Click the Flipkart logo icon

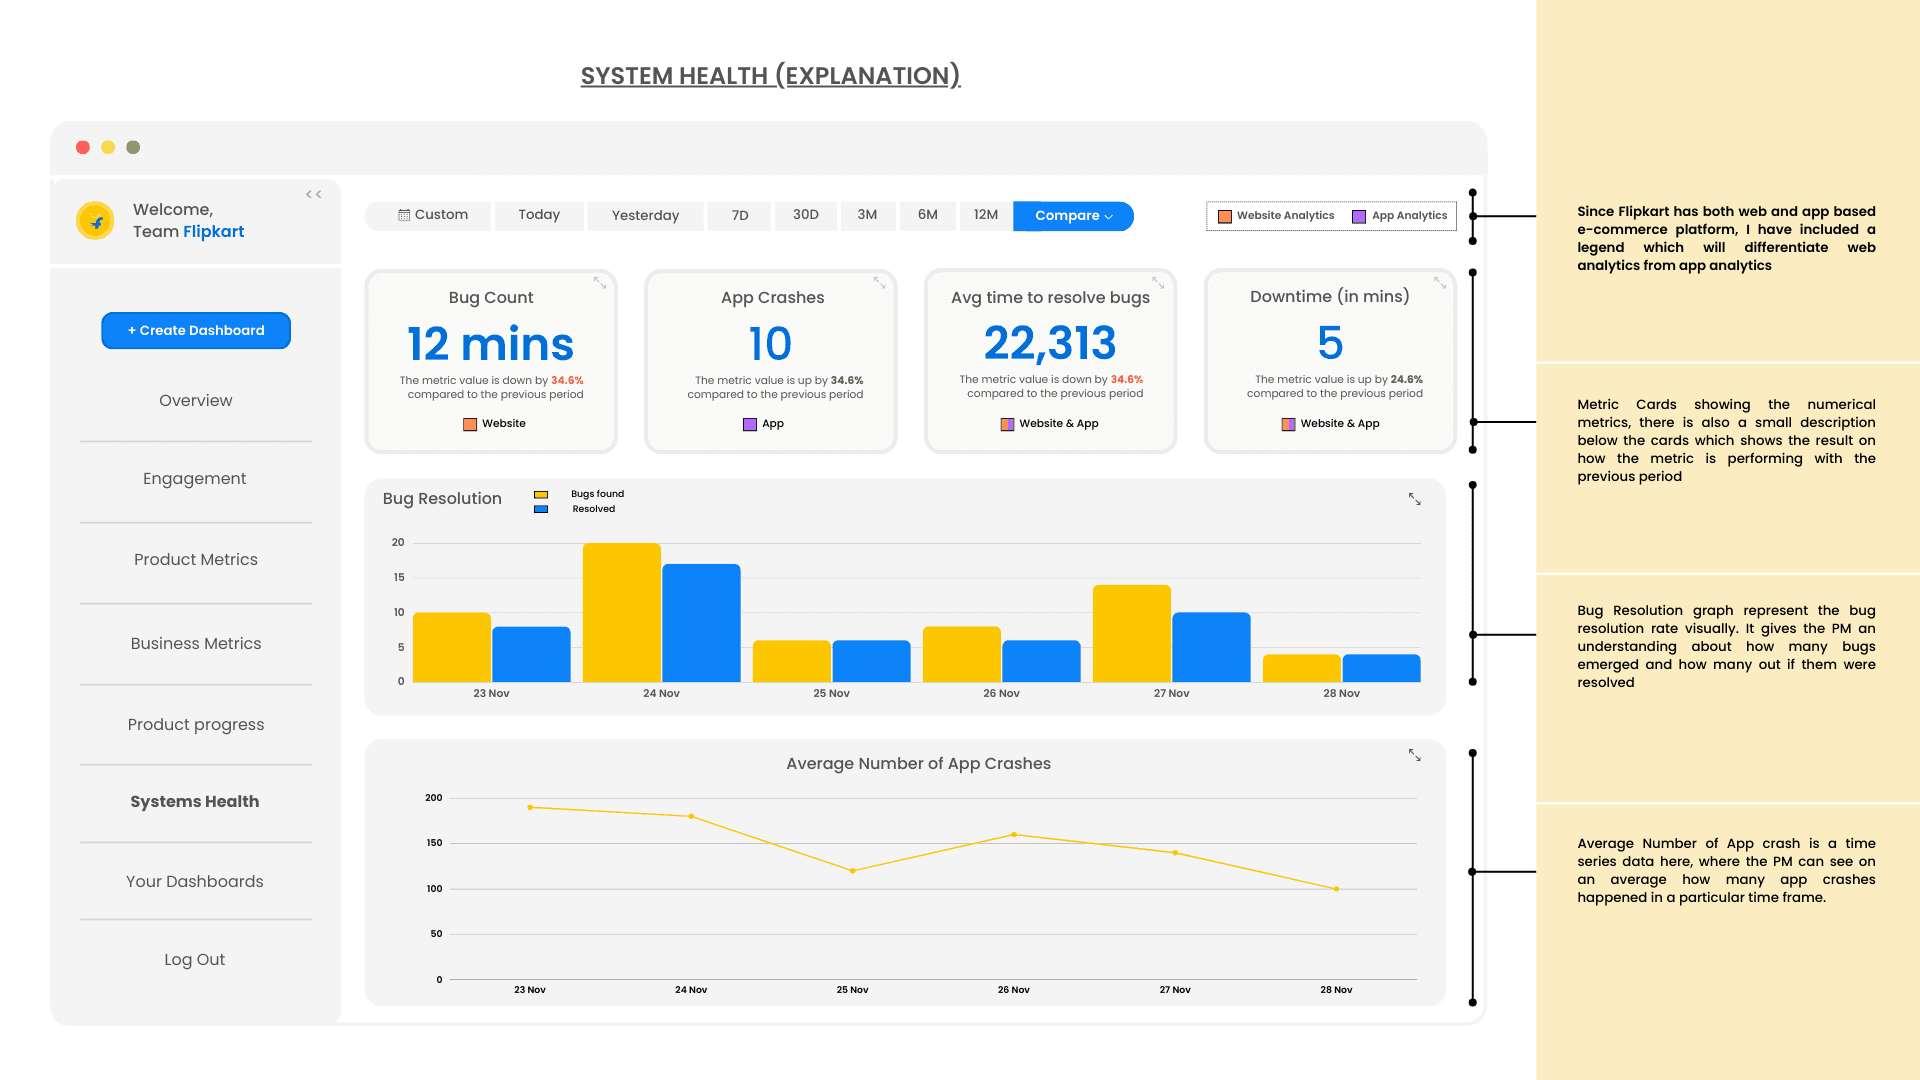click(96, 221)
